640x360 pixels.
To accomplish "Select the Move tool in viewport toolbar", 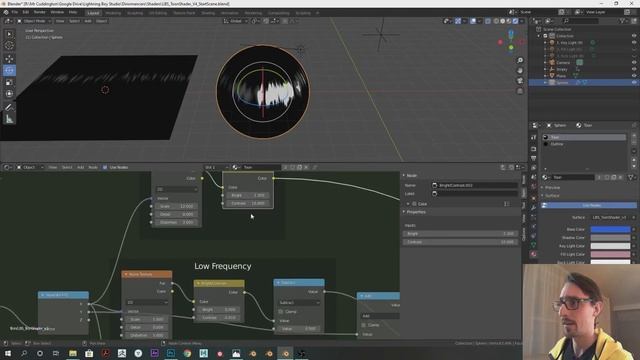I will (9, 59).
